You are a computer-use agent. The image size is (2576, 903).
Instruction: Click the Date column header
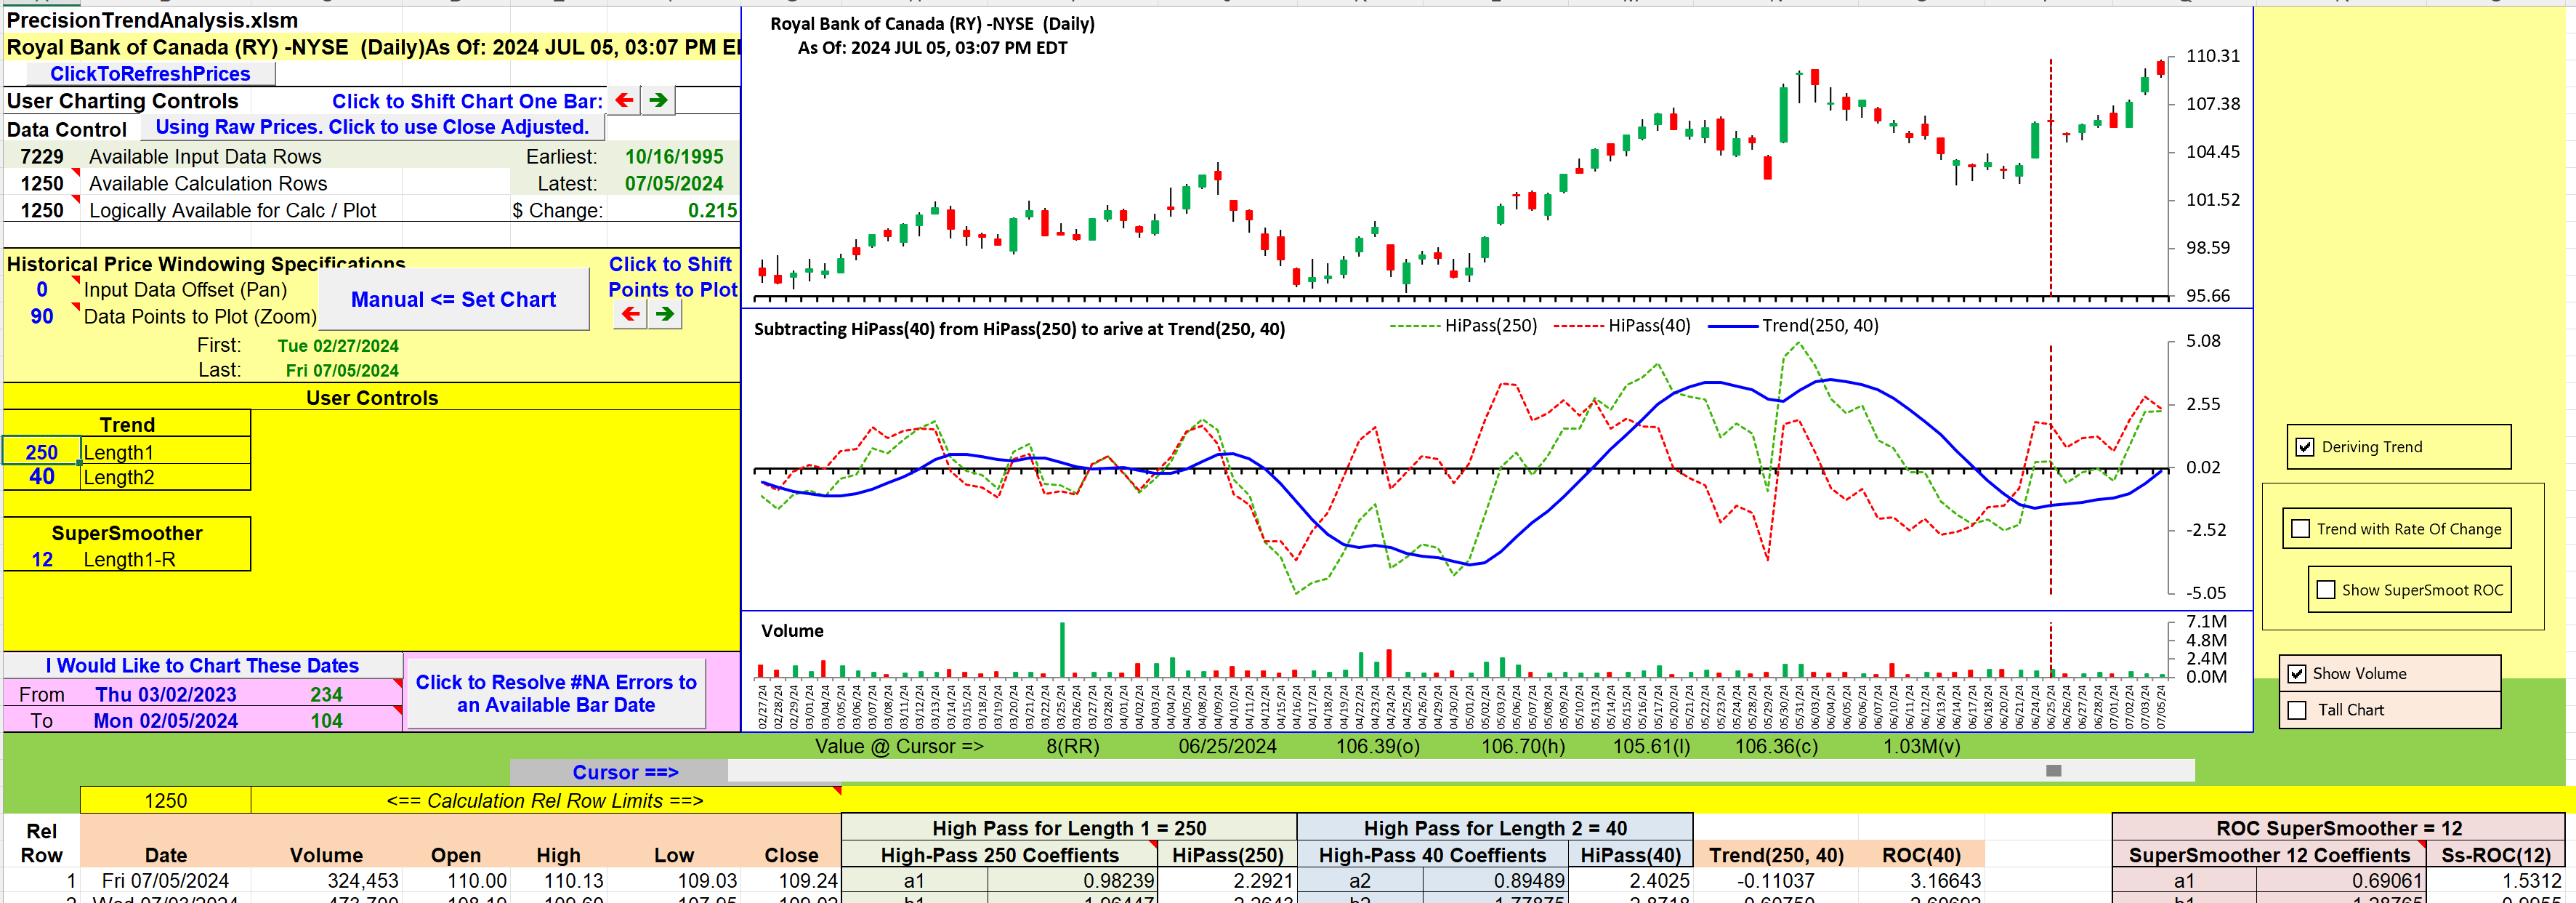[166, 855]
